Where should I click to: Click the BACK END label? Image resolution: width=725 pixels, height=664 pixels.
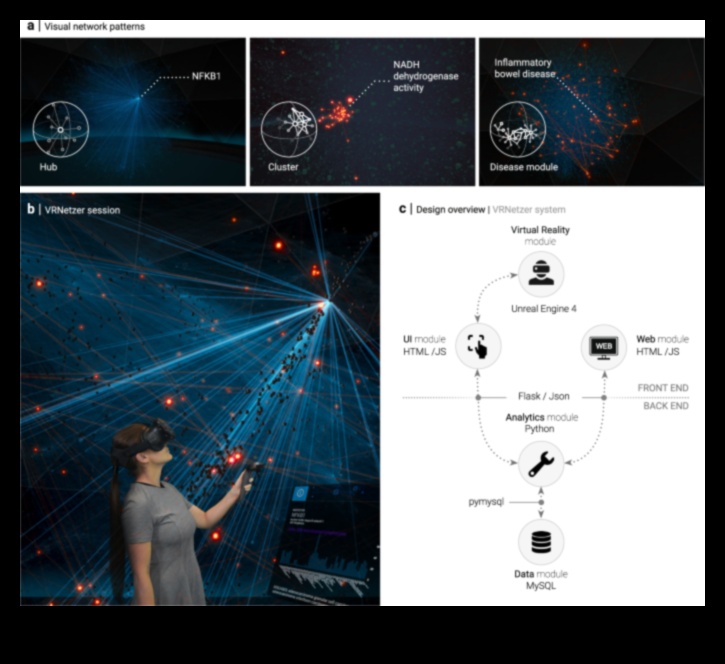coord(666,408)
